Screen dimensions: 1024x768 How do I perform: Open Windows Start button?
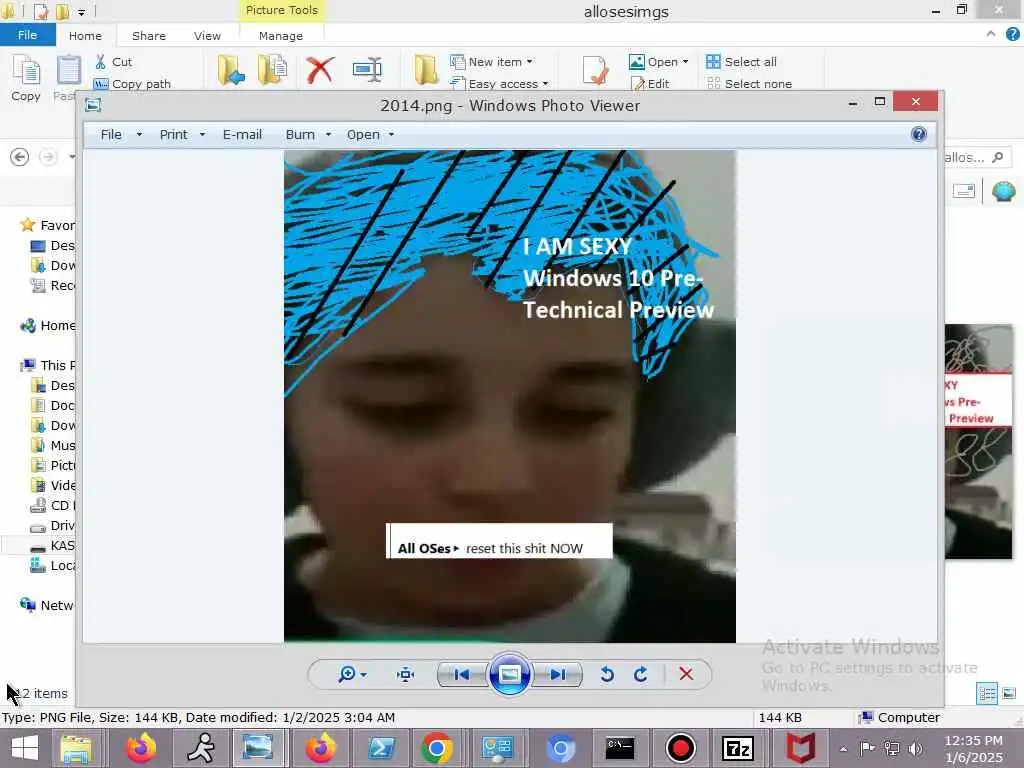[25, 748]
